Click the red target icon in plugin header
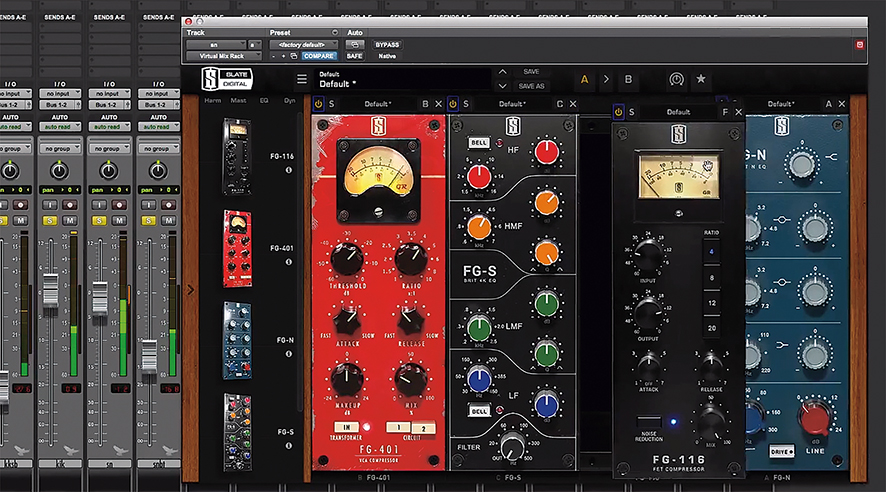 (859, 45)
